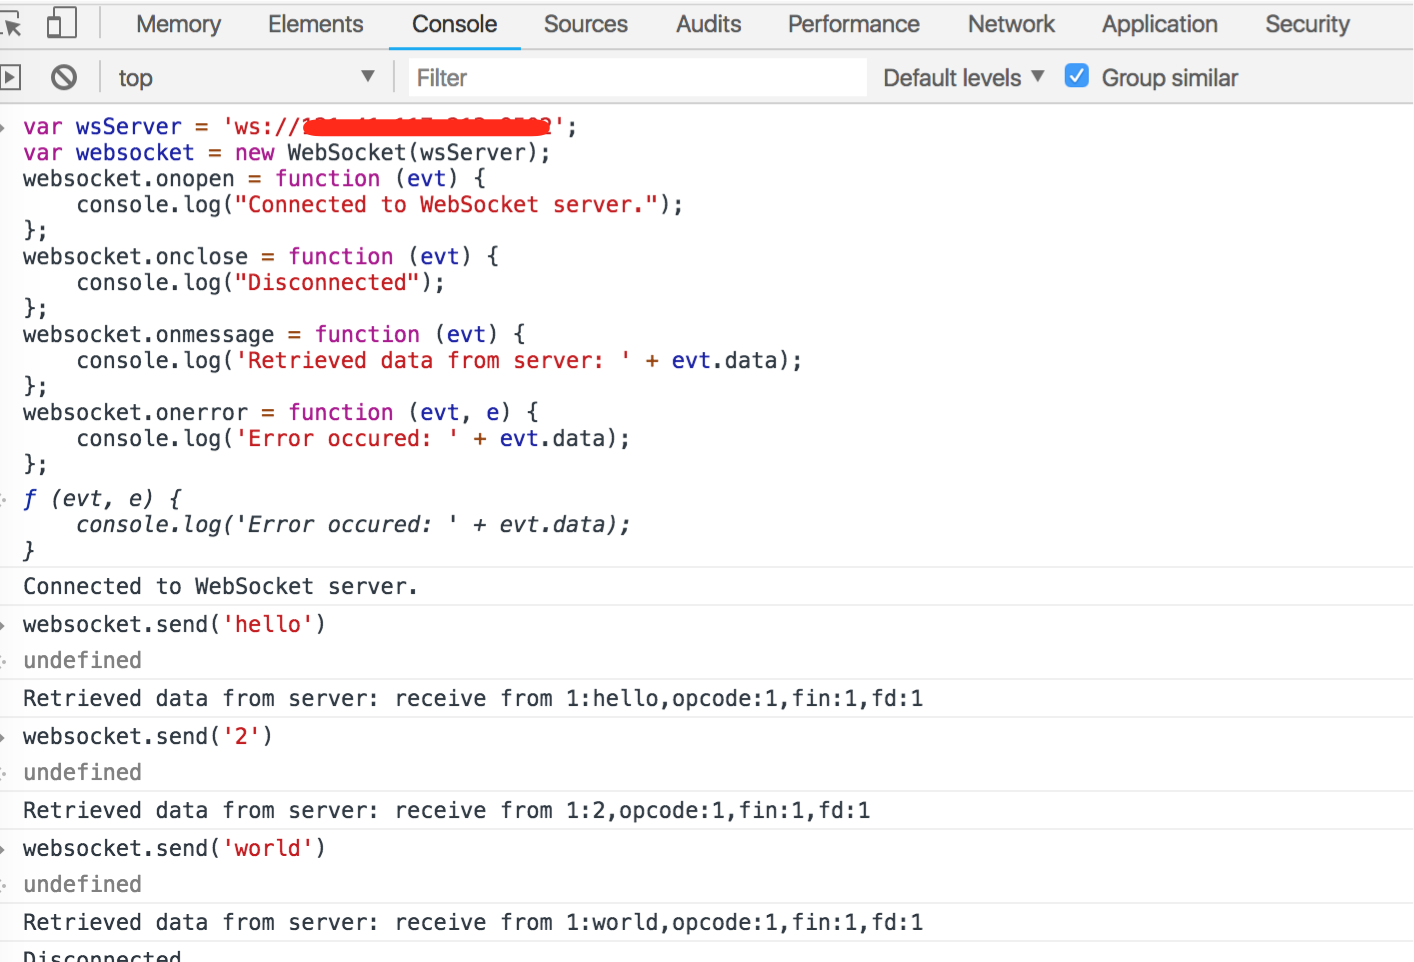The height and width of the screenshot is (962, 1414).
Task: Switch to the Application tab
Action: [1159, 24]
